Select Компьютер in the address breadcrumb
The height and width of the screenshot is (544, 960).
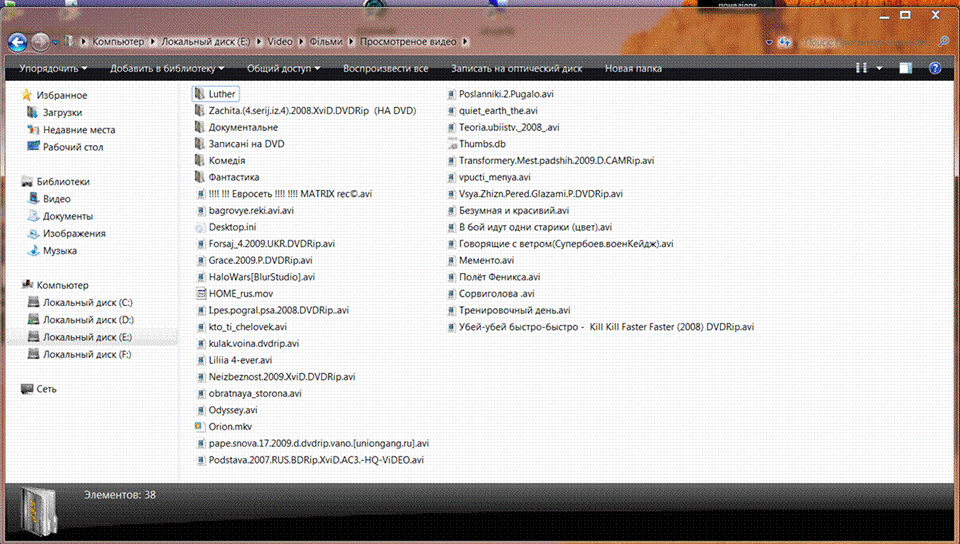pos(118,42)
